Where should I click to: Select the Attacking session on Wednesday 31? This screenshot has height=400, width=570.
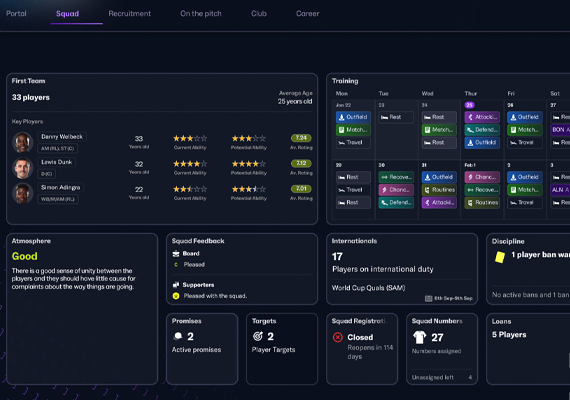pos(439,203)
